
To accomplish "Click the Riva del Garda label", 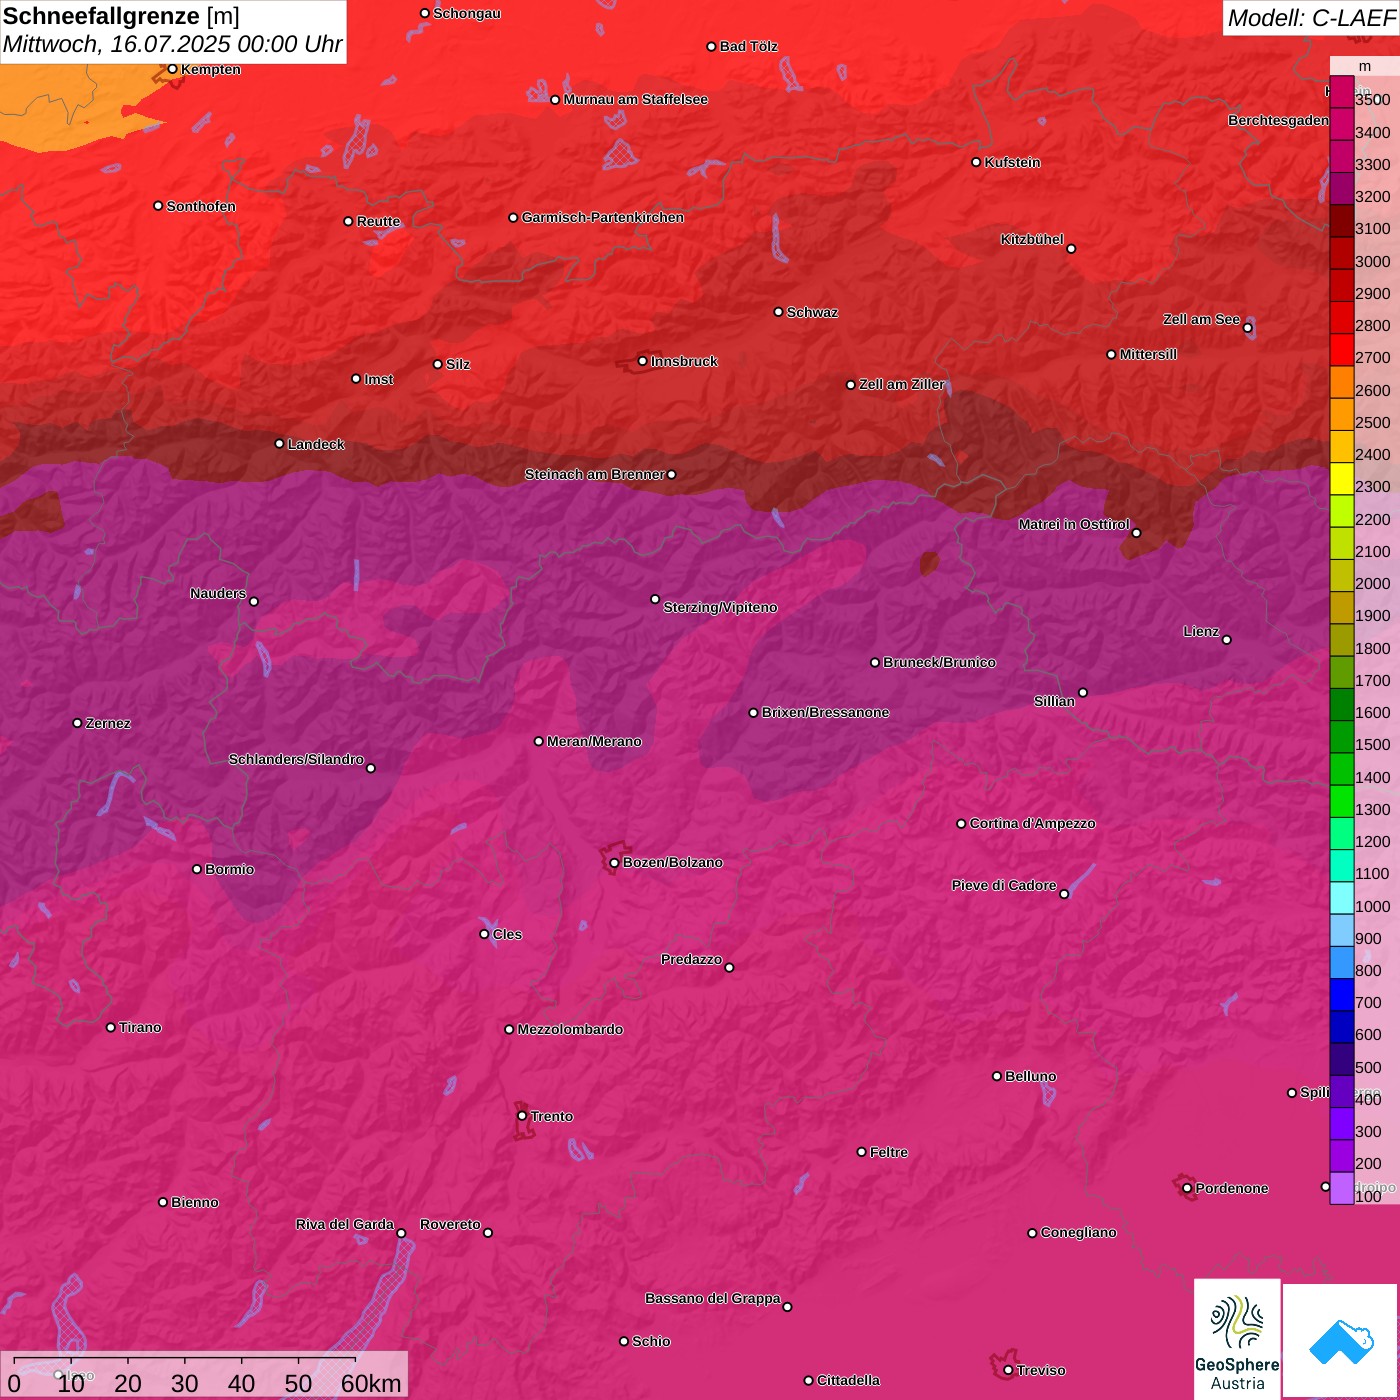I will tap(345, 1224).
